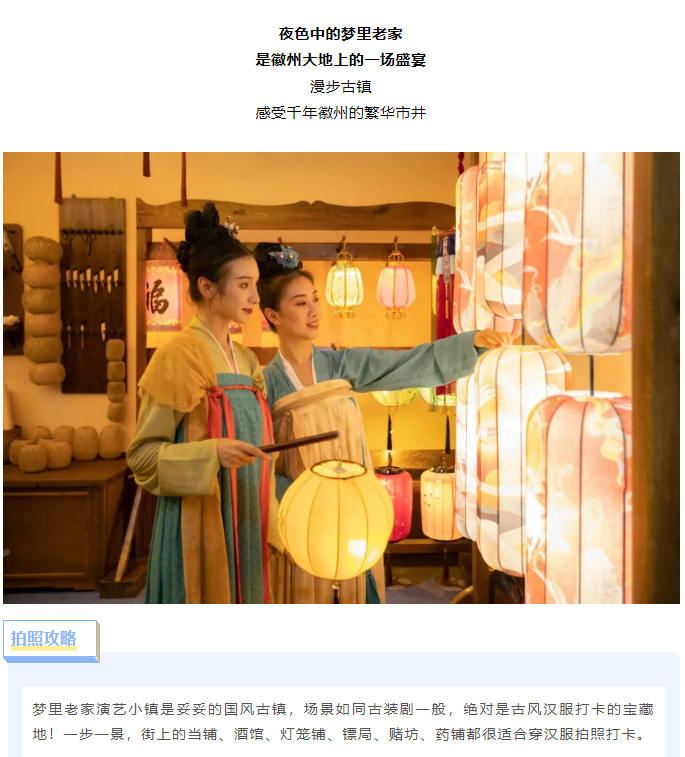The height and width of the screenshot is (757, 685).
Task: Click the pink hanging lantern in the photo
Action: pyautogui.click(x=396, y=287)
